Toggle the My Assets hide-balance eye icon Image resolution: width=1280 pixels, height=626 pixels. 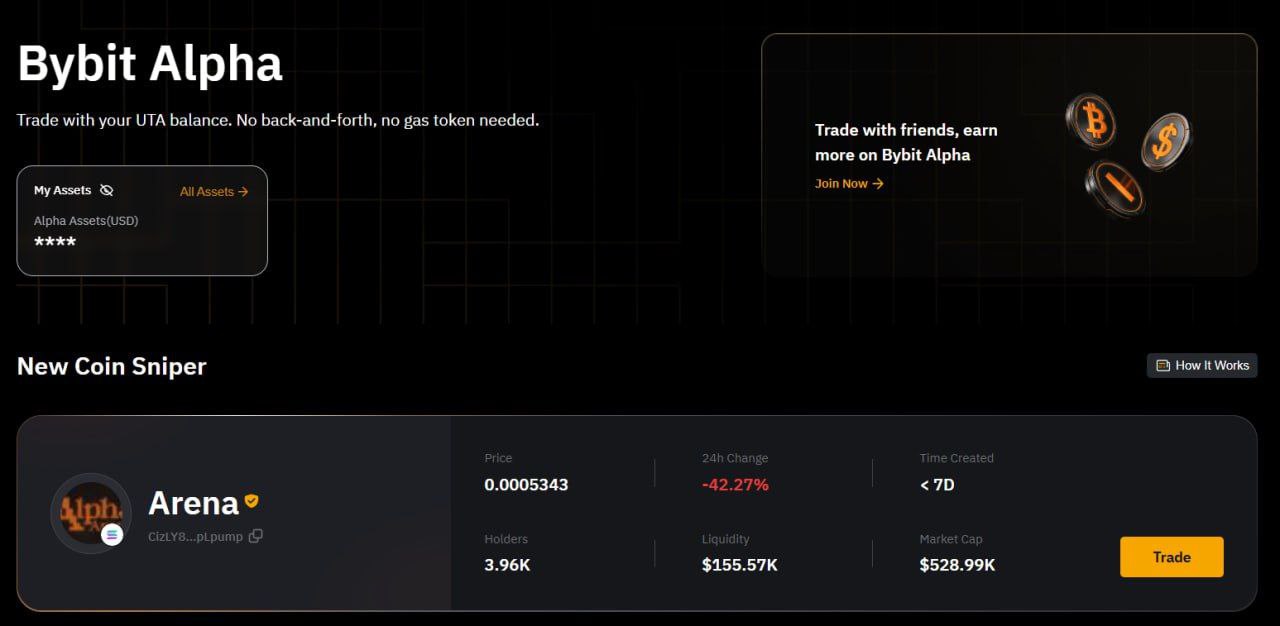pyautogui.click(x=107, y=190)
